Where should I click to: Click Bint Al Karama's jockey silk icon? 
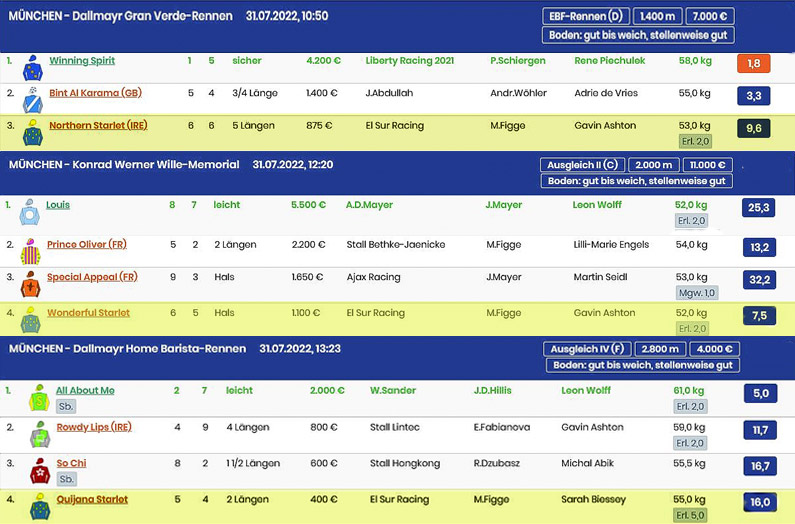pos(33,100)
